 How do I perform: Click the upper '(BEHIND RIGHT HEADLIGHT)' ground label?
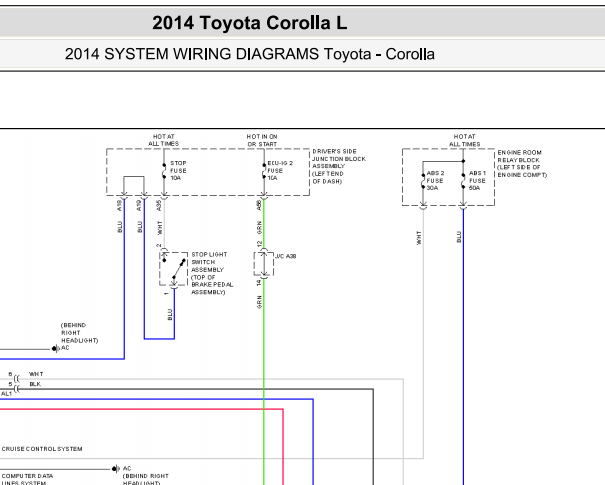79,333
